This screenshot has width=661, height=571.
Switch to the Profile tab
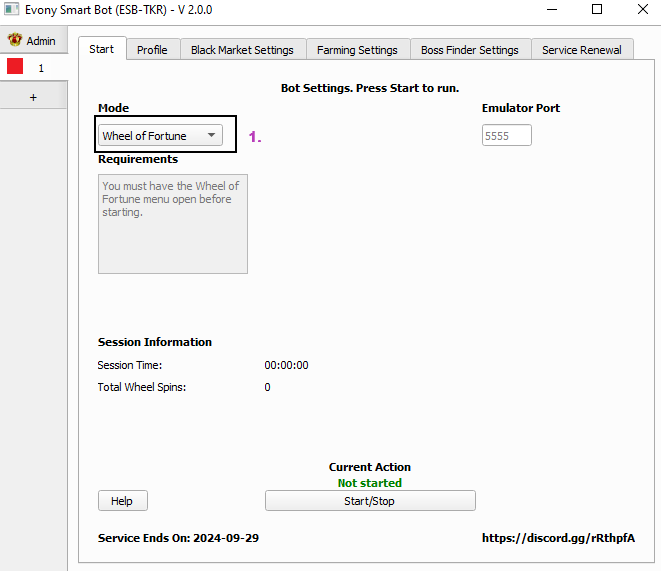click(x=153, y=50)
